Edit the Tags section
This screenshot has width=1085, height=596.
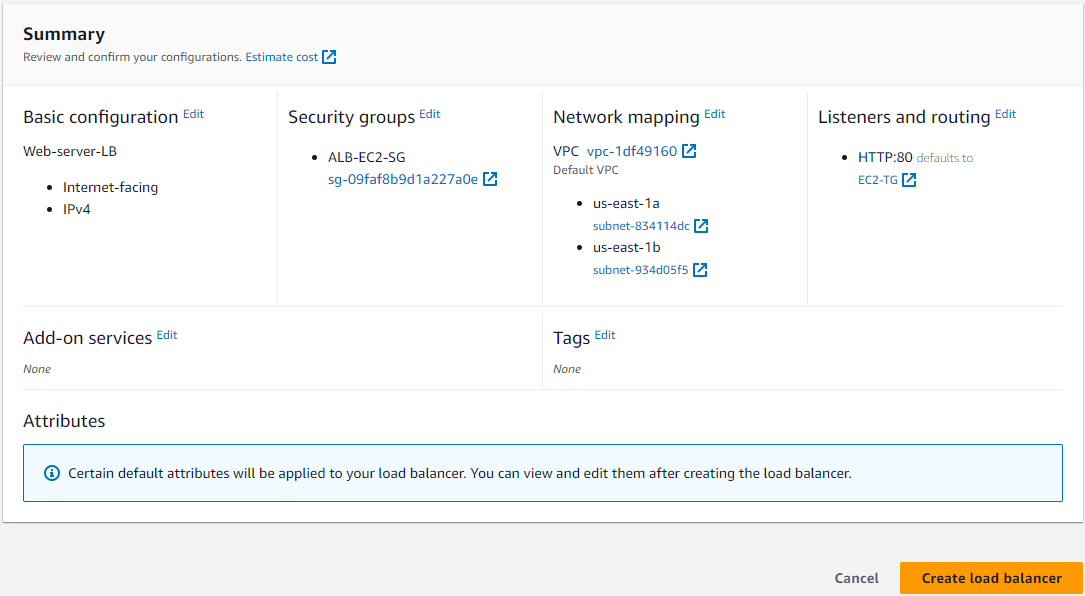pos(605,335)
